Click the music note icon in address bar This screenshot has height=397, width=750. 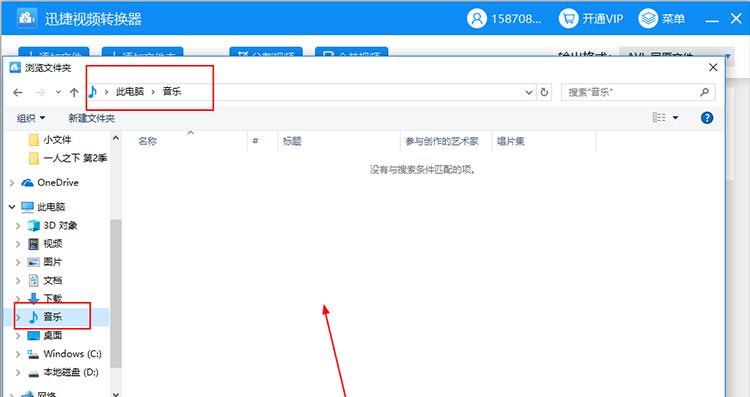click(x=93, y=92)
